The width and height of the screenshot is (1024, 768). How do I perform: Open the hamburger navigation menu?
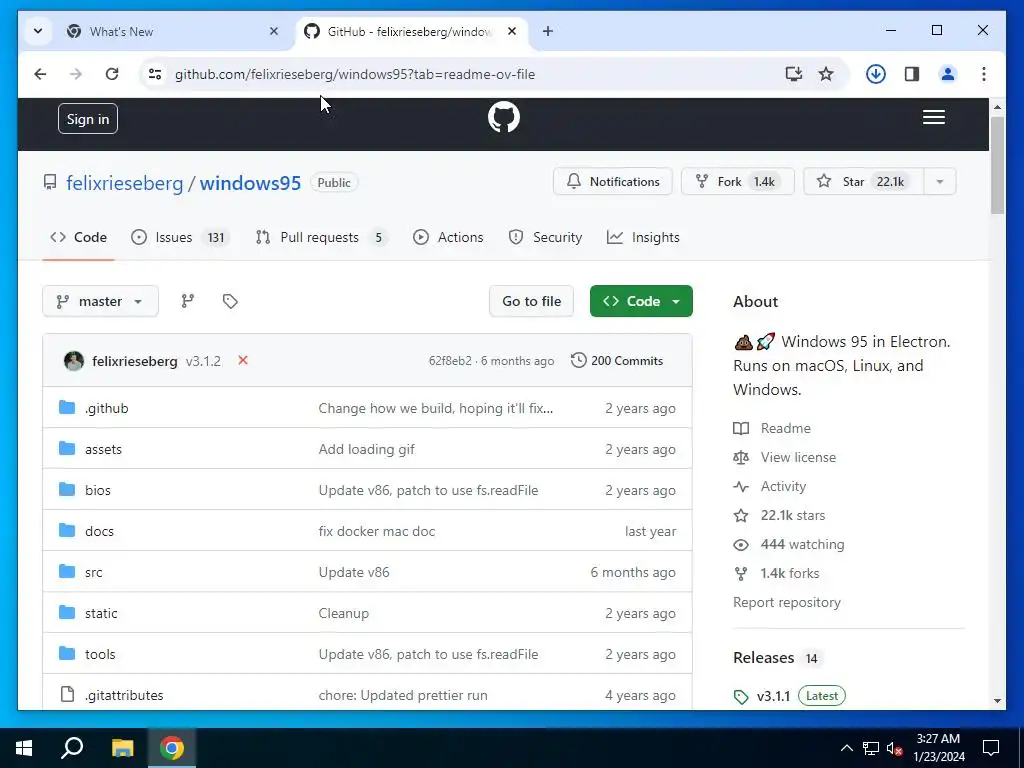(933, 118)
